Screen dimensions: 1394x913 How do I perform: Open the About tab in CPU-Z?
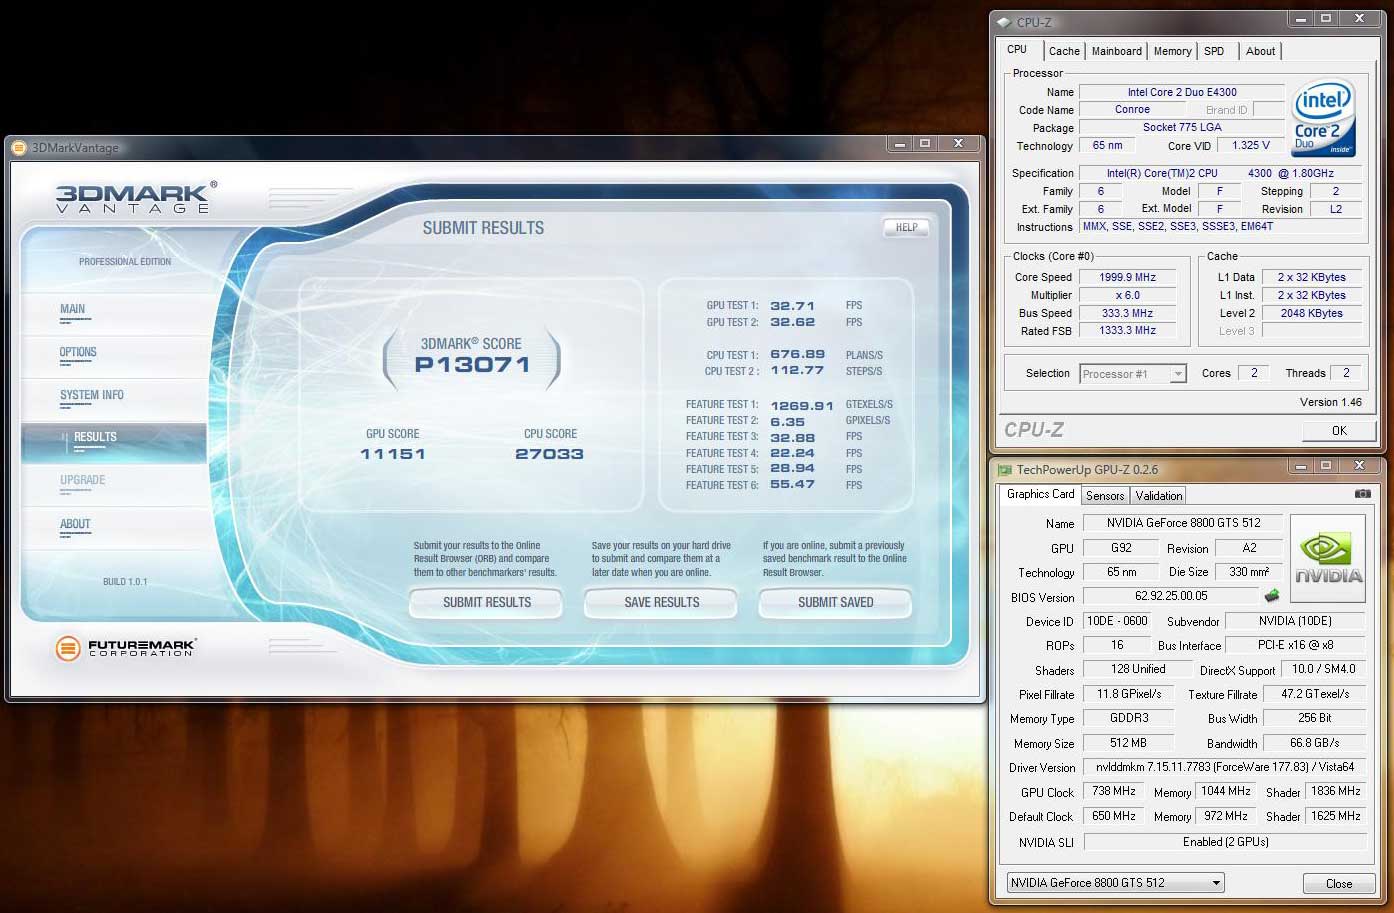tap(1260, 51)
